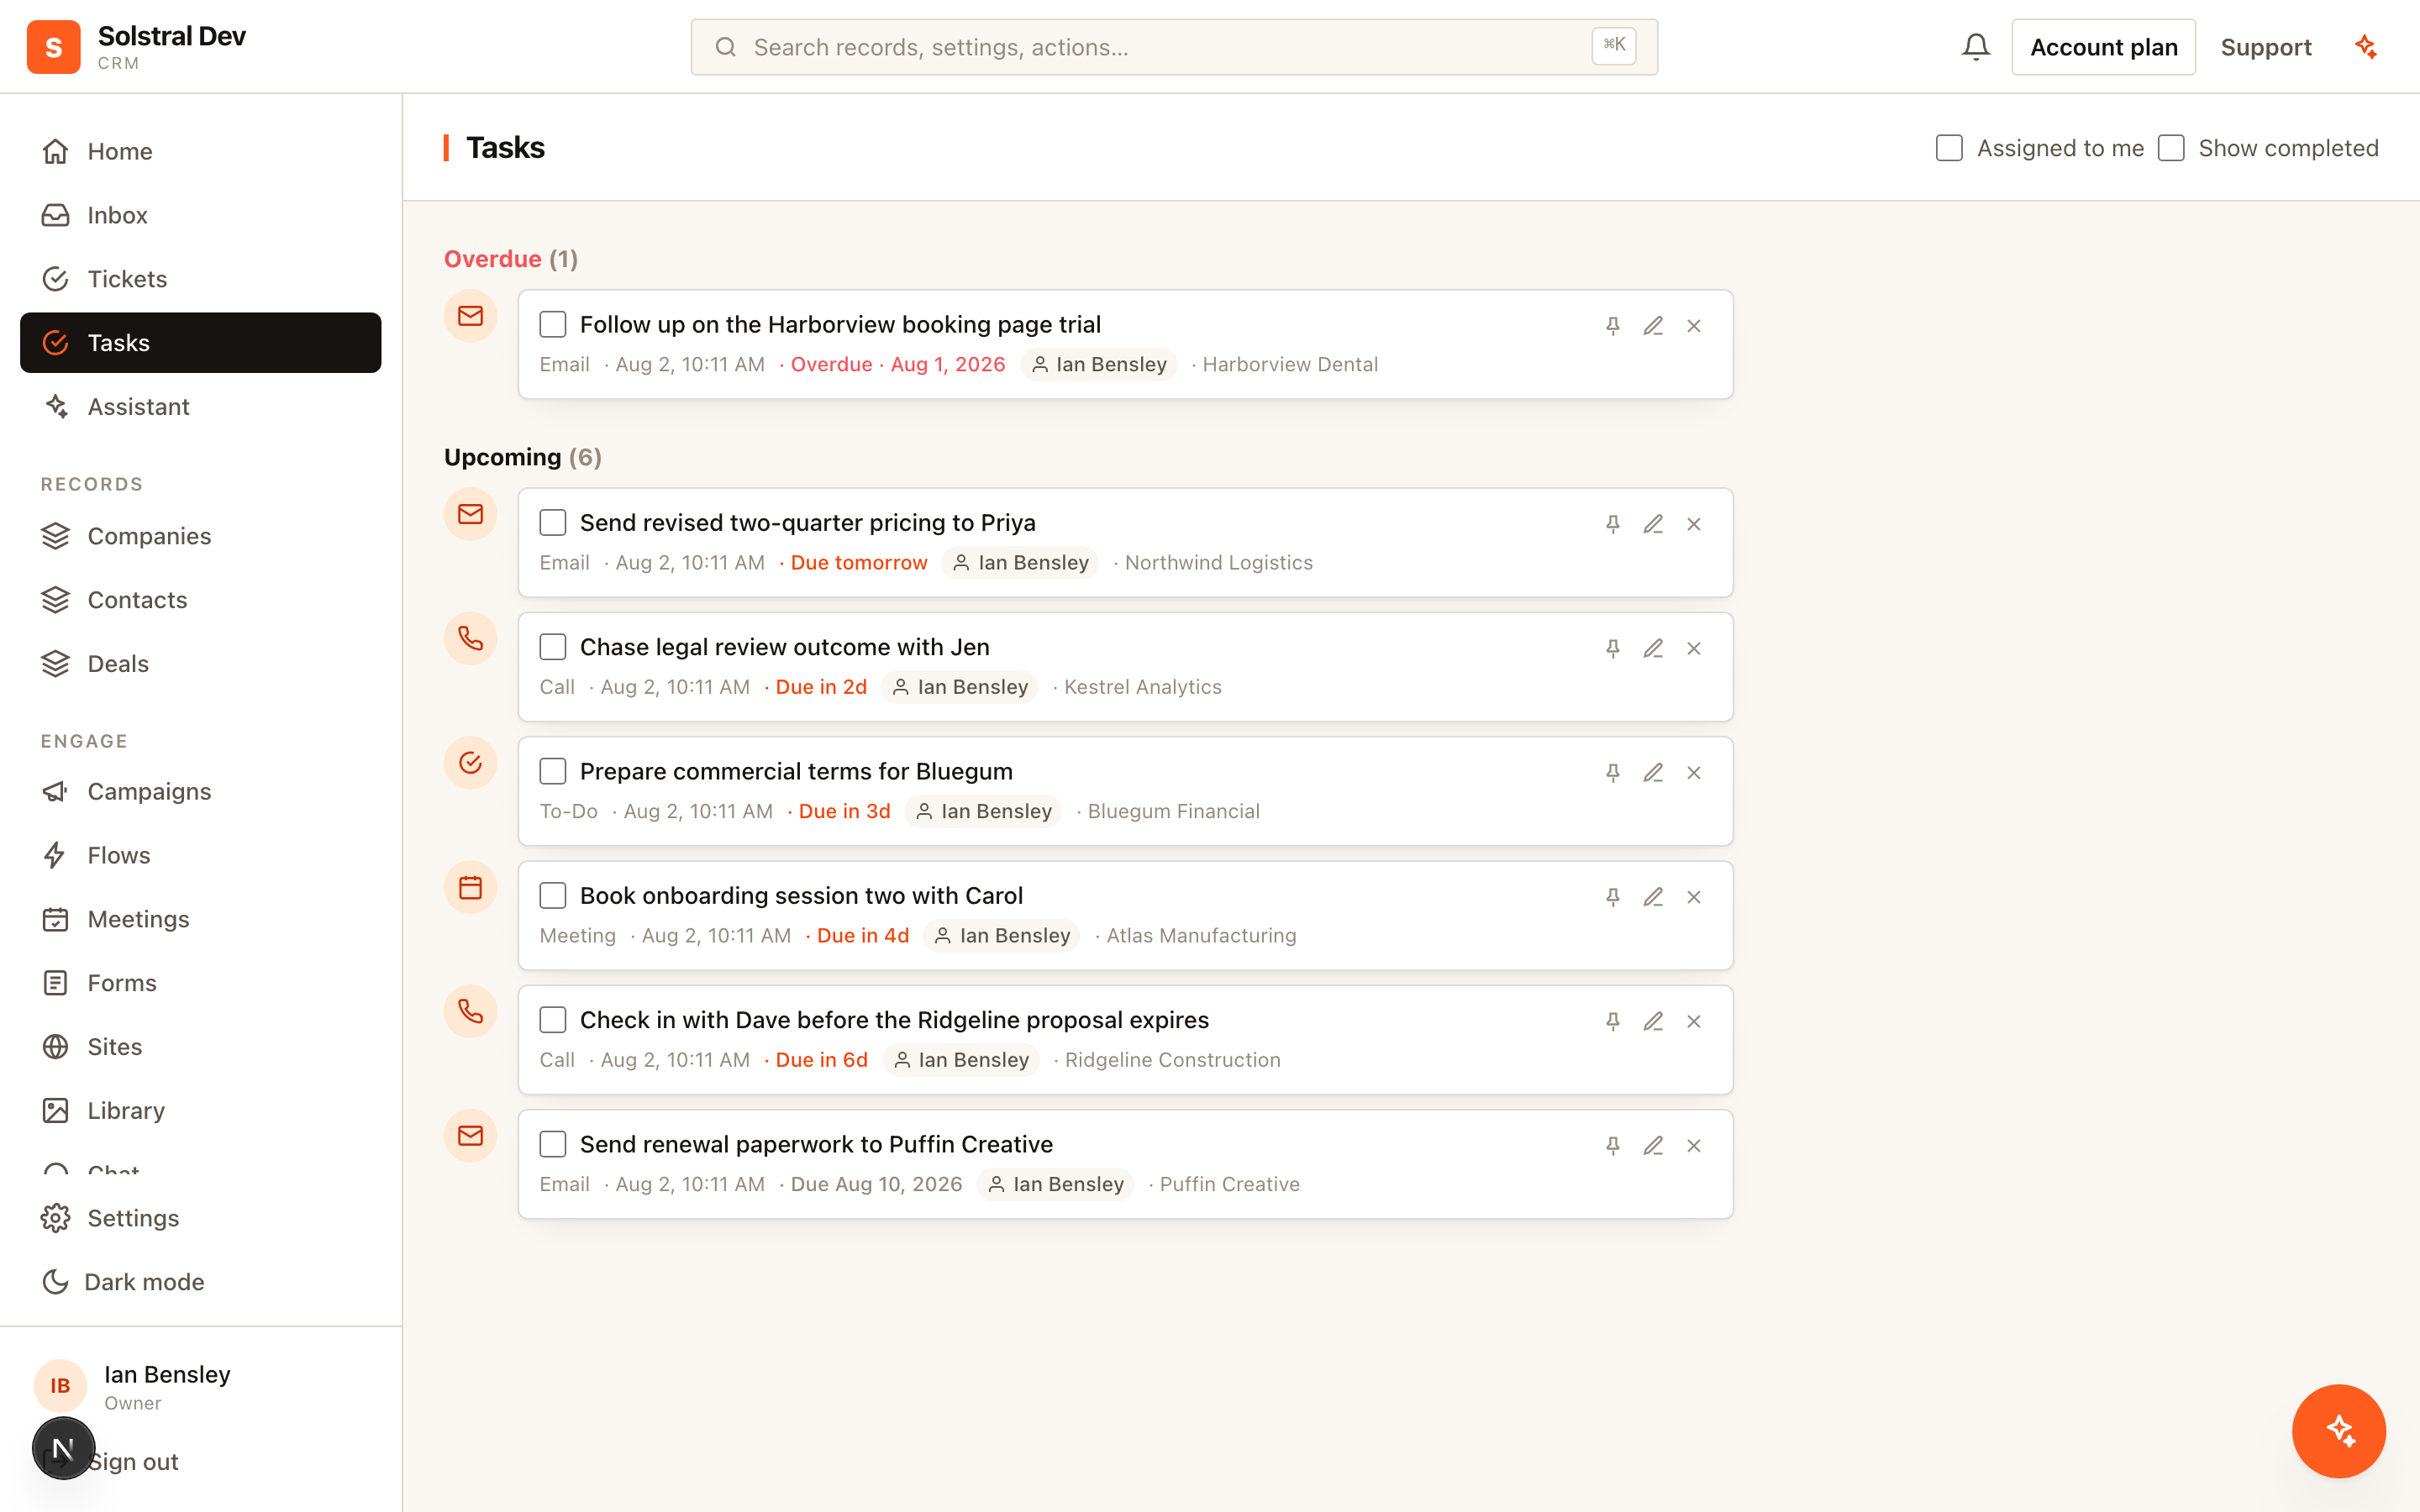Open Inbox from the sidebar
The image size is (2420, 1512).
pyautogui.click(x=200, y=215)
